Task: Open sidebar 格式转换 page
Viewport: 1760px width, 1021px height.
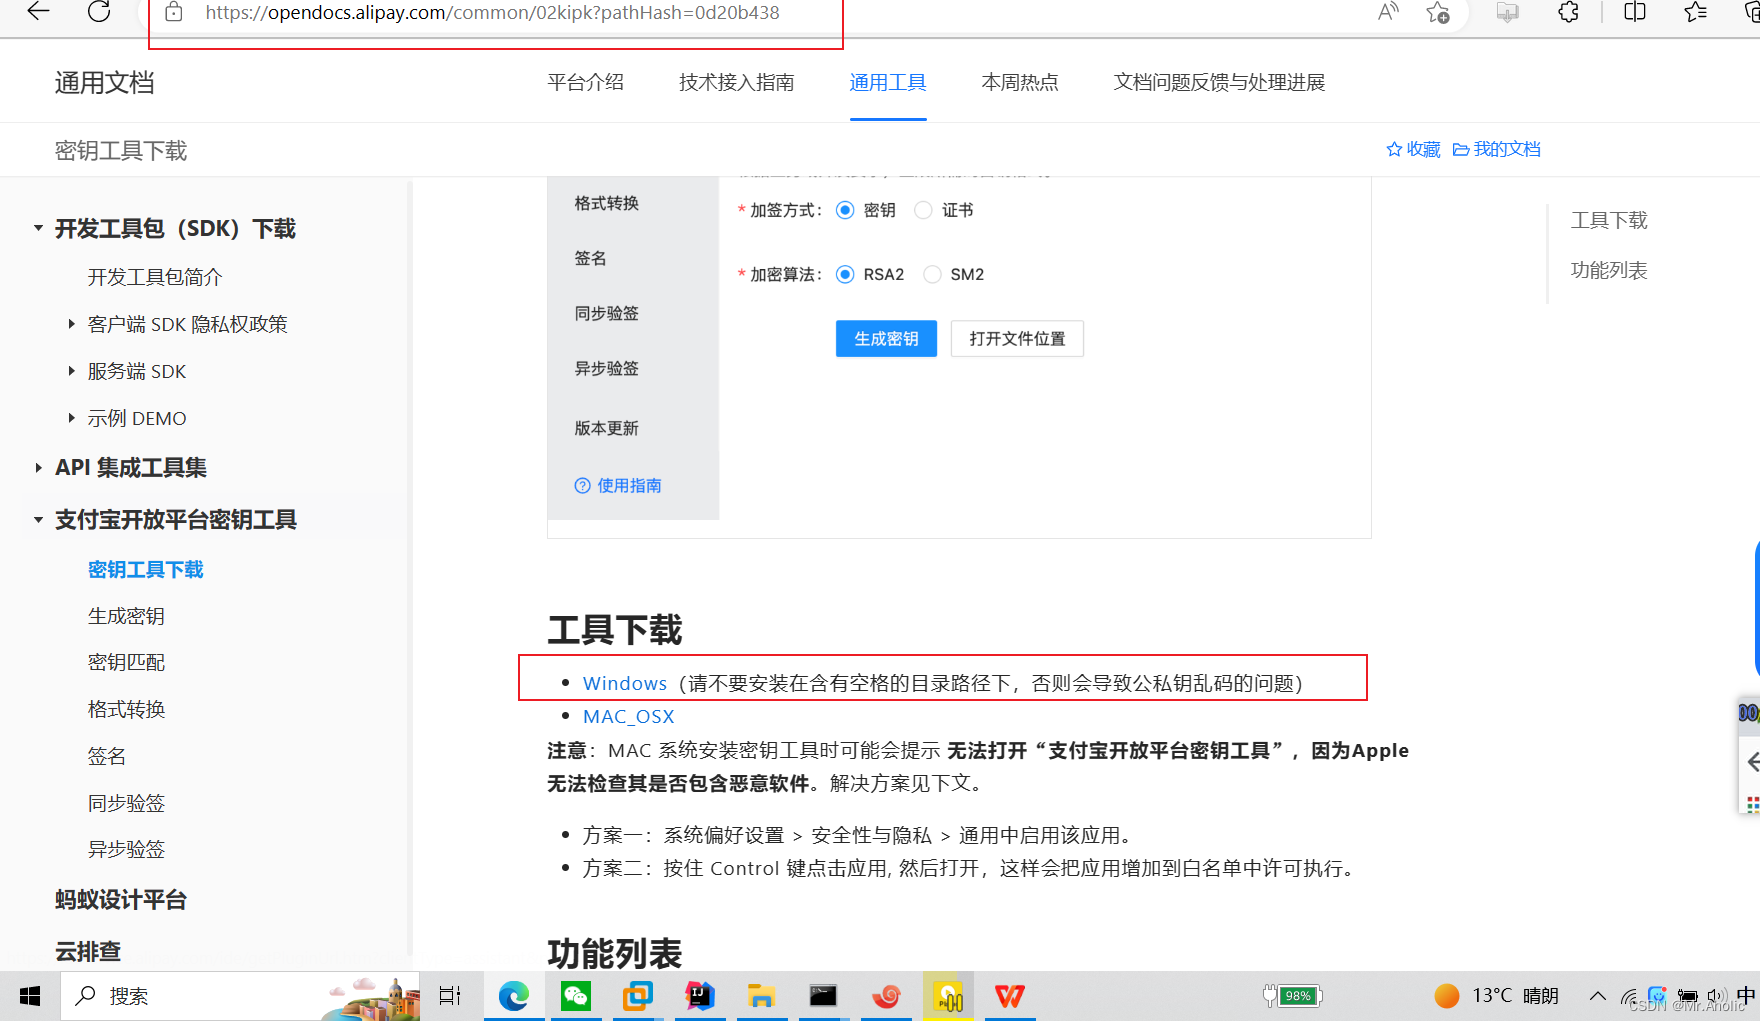Action: coord(126,709)
